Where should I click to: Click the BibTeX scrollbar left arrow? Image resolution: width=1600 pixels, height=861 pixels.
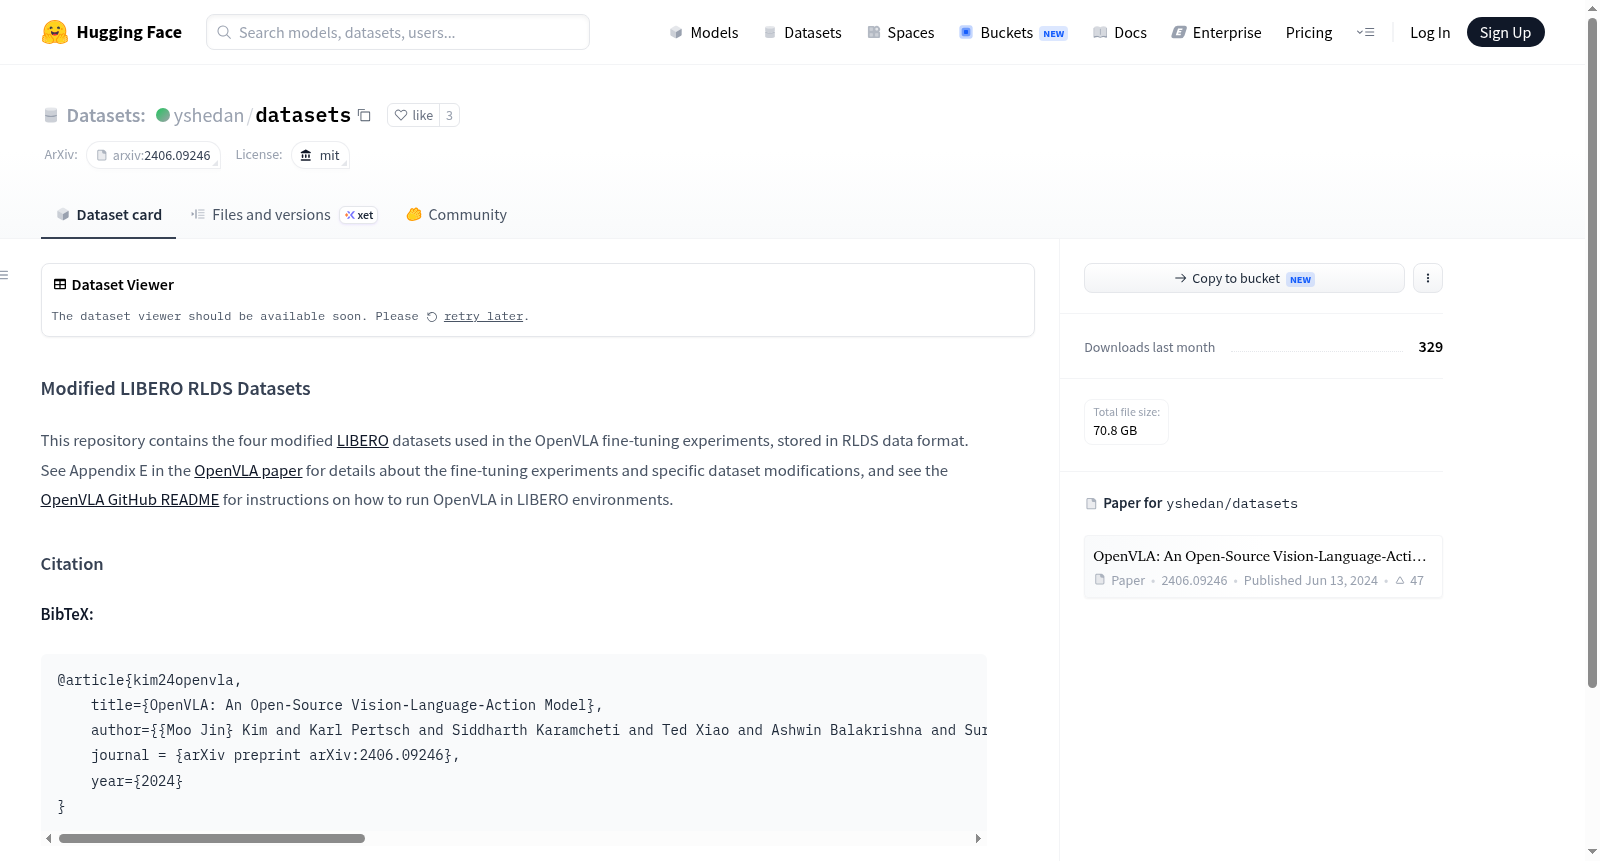[x=48, y=839]
